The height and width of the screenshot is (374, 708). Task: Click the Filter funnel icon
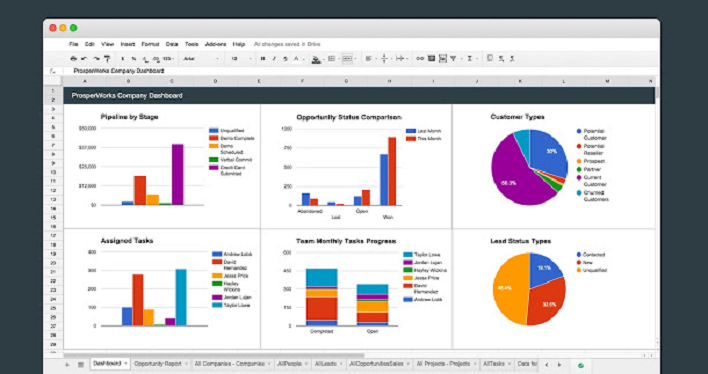click(453, 58)
